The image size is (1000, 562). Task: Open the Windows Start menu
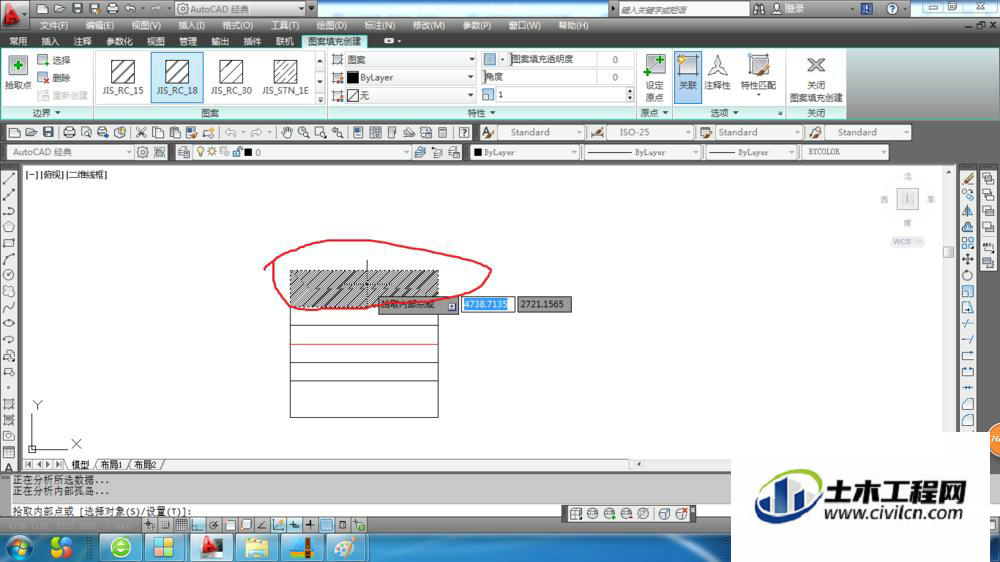coord(18,547)
